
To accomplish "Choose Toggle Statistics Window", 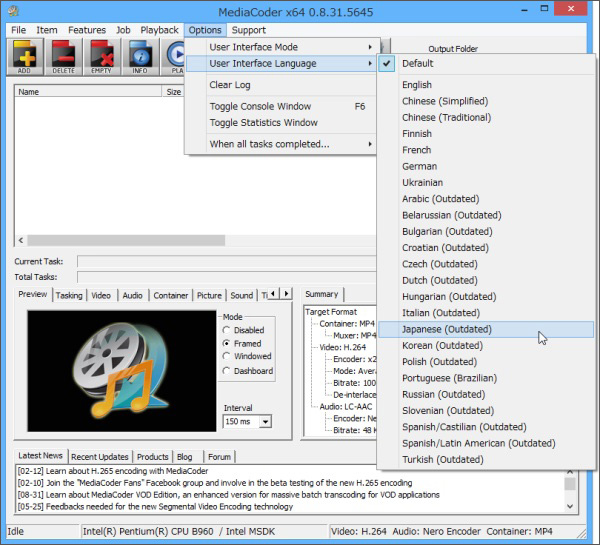I will click(x=281, y=123).
